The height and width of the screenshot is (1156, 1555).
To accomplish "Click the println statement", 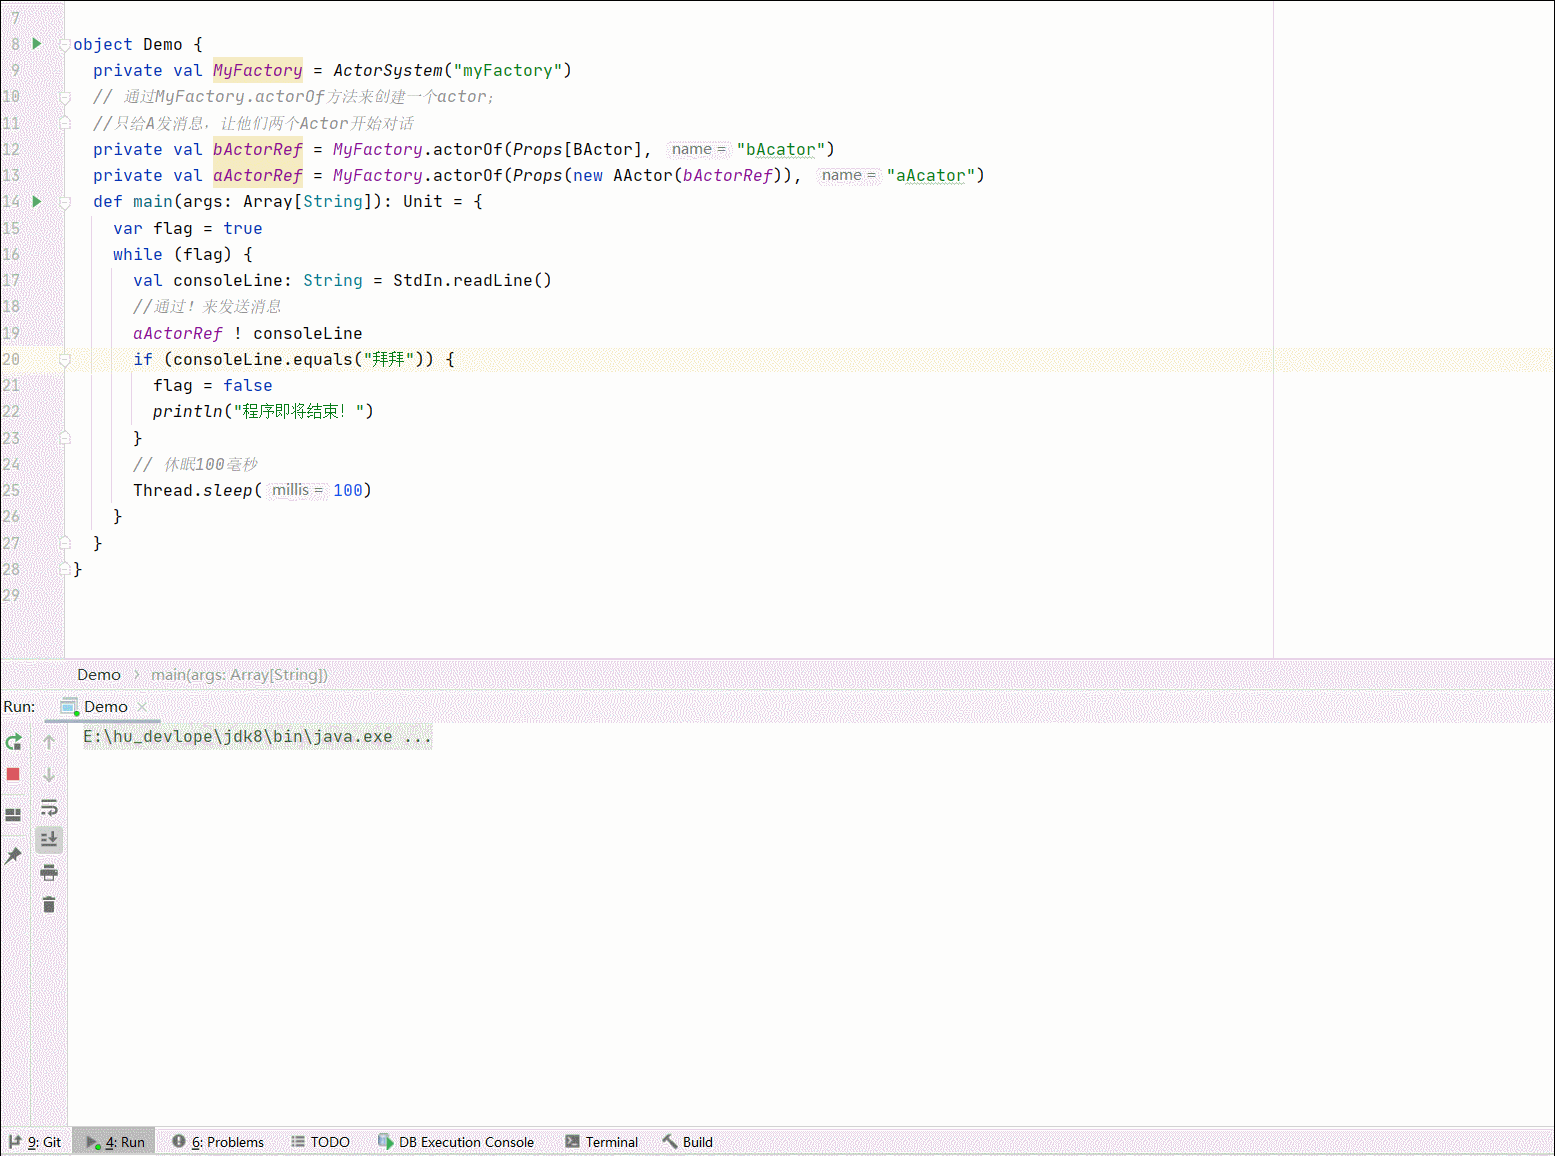I will click(263, 411).
